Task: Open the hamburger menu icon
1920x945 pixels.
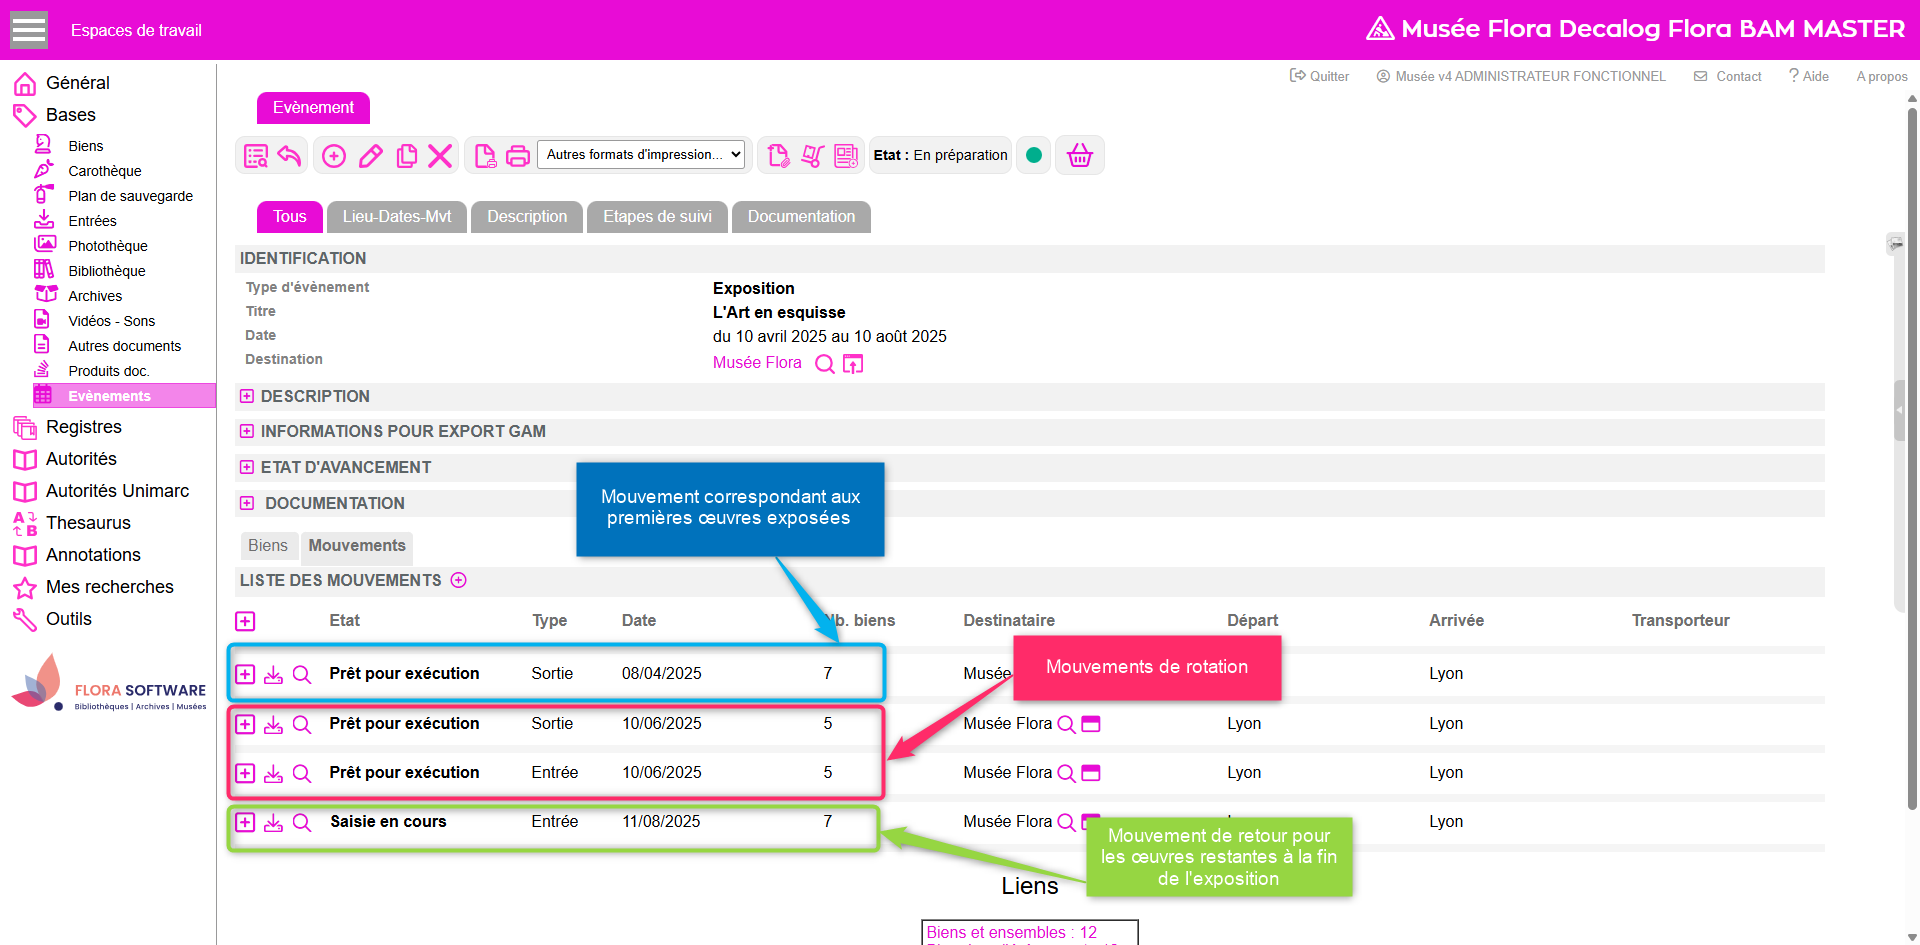Action: click(x=29, y=30)
